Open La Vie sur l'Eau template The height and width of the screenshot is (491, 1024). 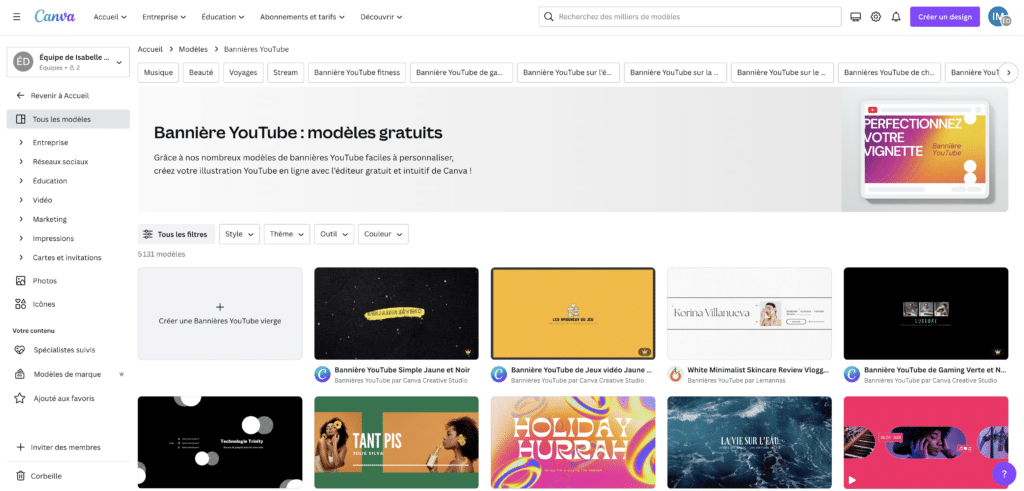pyautogui.click(x=749, y=442)
